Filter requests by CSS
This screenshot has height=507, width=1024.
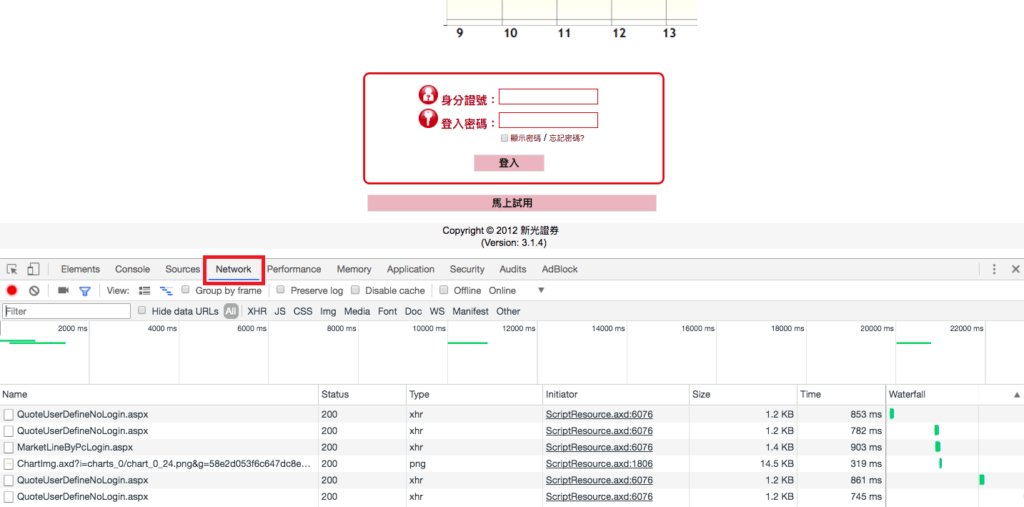[302, 312]
